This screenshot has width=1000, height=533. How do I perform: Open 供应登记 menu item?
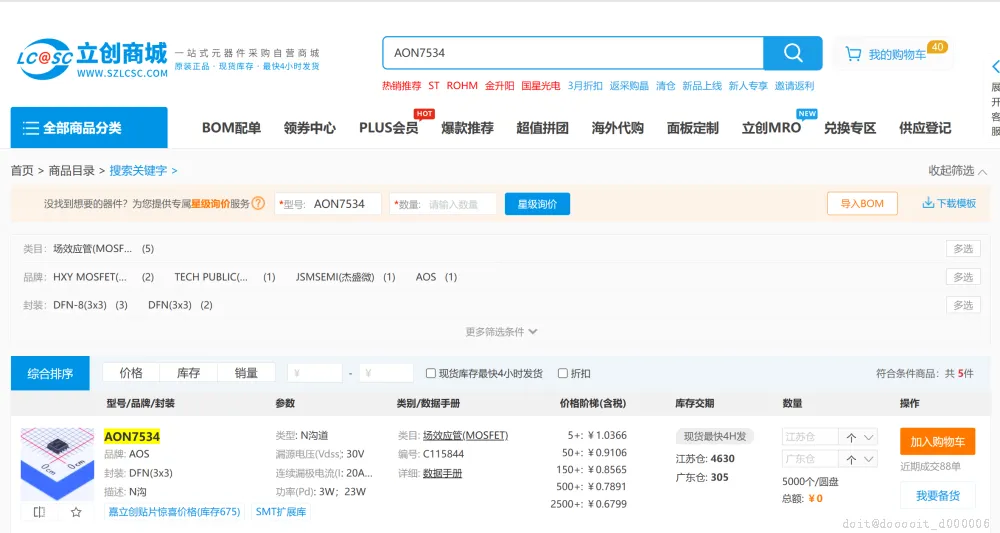(925, 128)
